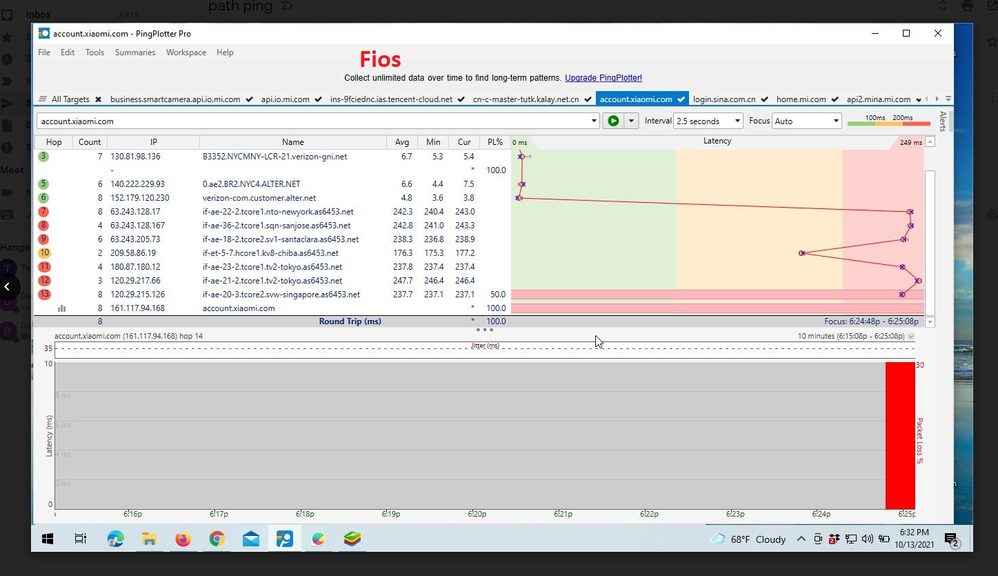Sort by the PL% column header
The height and width of the screenshot is (576, 998).
point(495,142)
